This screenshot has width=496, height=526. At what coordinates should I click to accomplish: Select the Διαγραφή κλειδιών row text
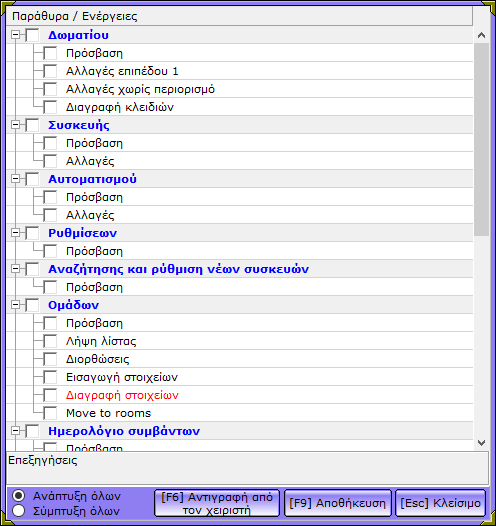120,107
